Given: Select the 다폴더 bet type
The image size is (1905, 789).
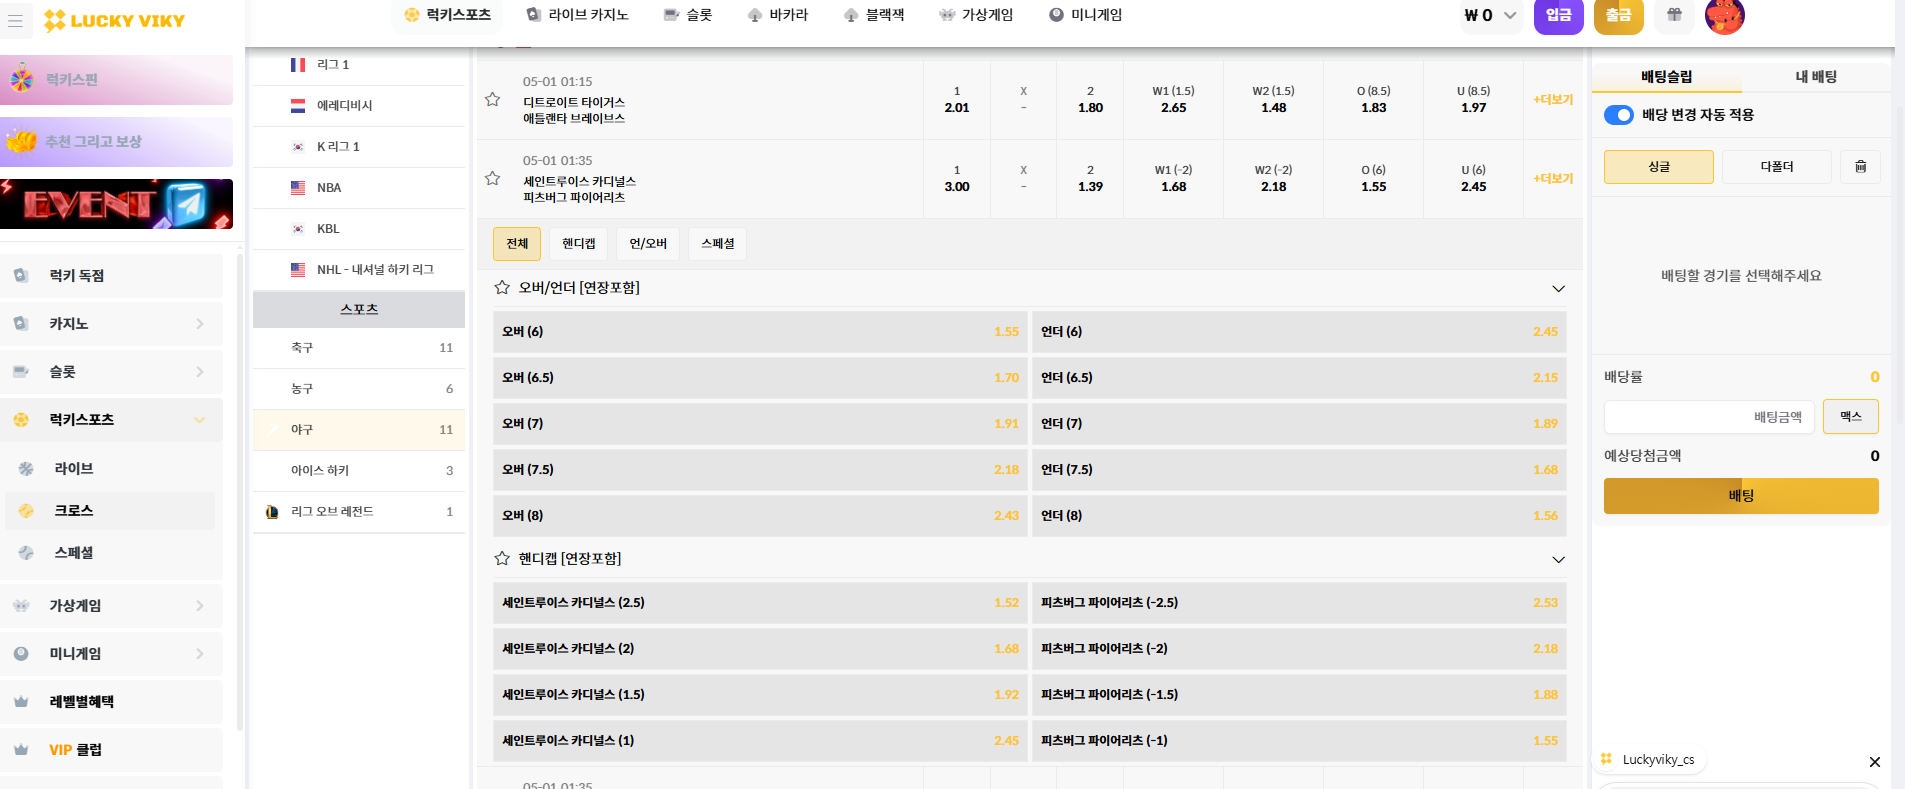Looking at the screenshot, I should 1776,167.
